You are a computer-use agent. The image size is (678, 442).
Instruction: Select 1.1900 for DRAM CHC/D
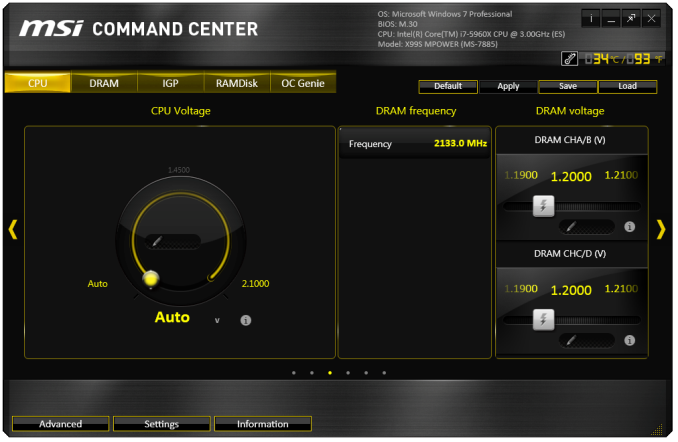[x=521, y=289]
